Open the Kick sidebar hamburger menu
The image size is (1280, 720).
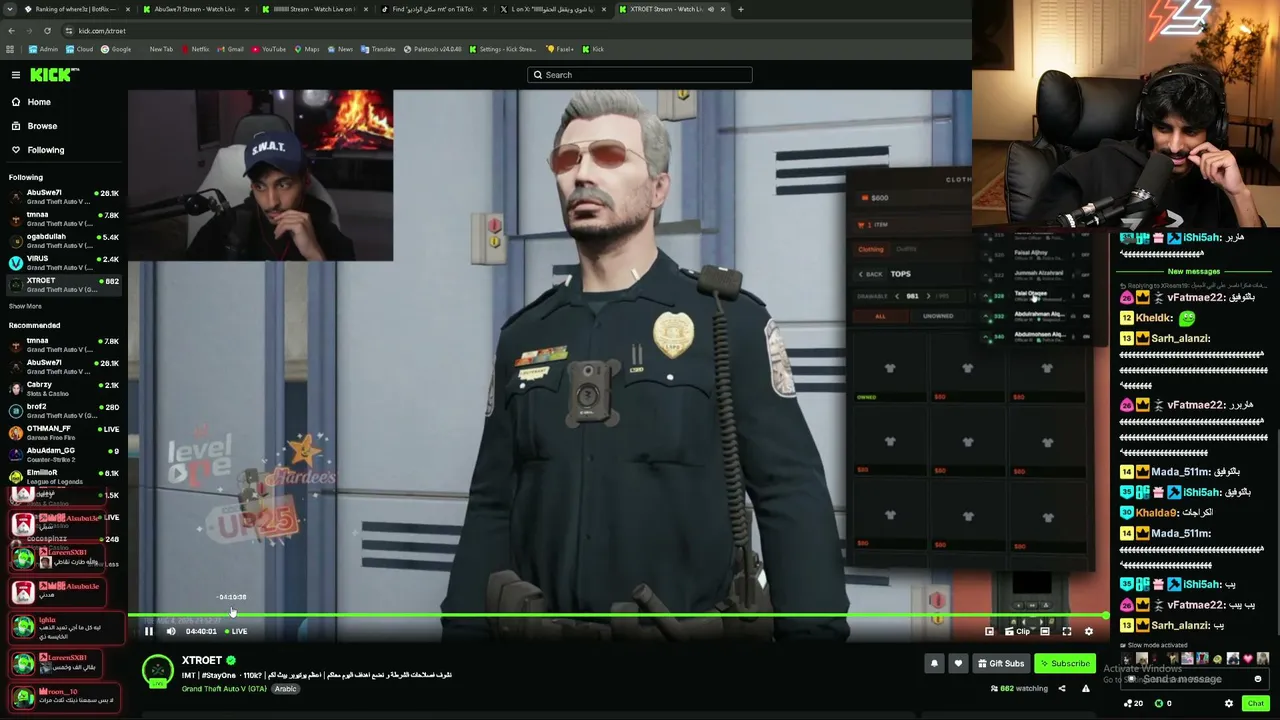click(x=16, y=75)
